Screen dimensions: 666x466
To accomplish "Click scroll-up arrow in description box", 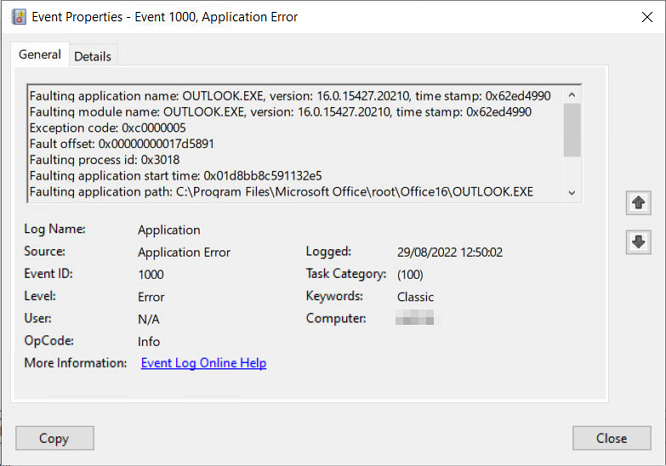I will coord(572,95).
